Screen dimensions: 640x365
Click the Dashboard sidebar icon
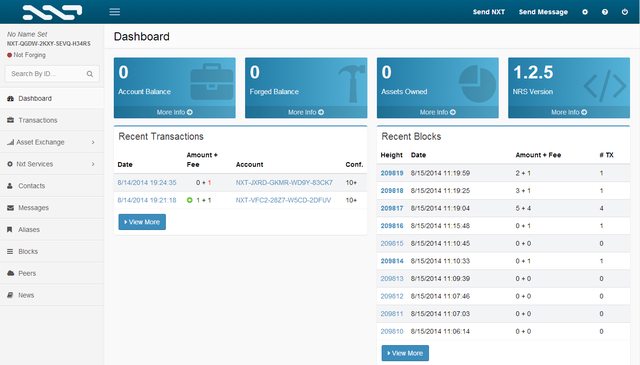point(10,98)
